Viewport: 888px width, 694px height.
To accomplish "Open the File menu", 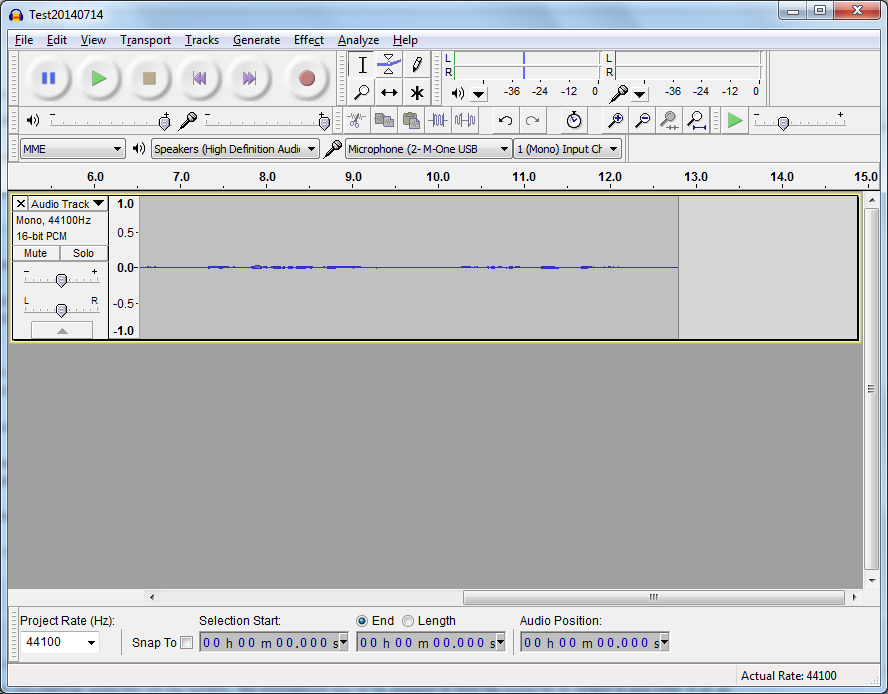I will pos(24,40).
